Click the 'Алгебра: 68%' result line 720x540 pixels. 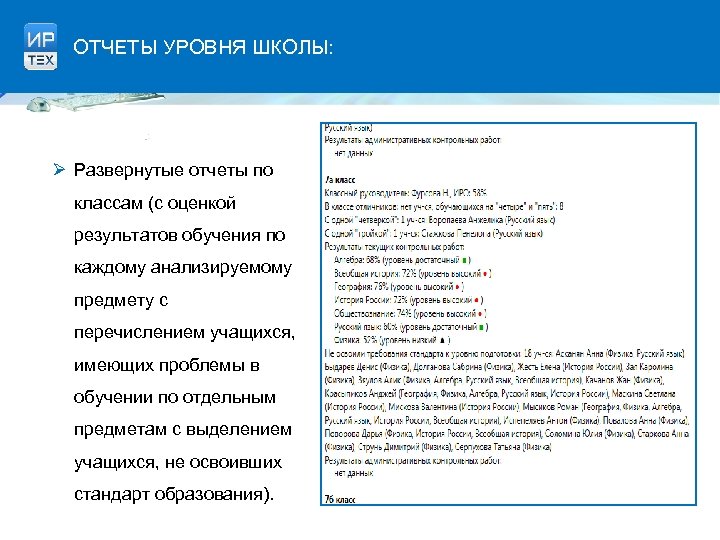402,260
